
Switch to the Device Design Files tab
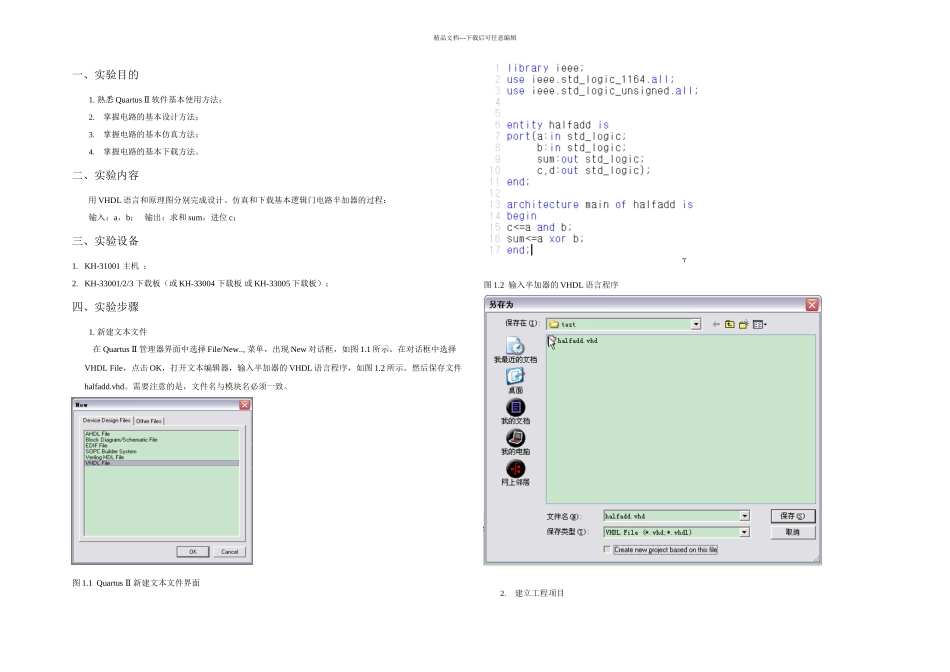(106, 420)
